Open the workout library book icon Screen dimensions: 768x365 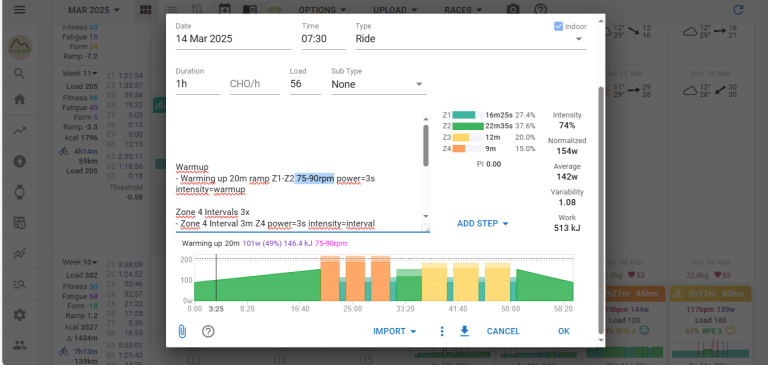(250, 10)
